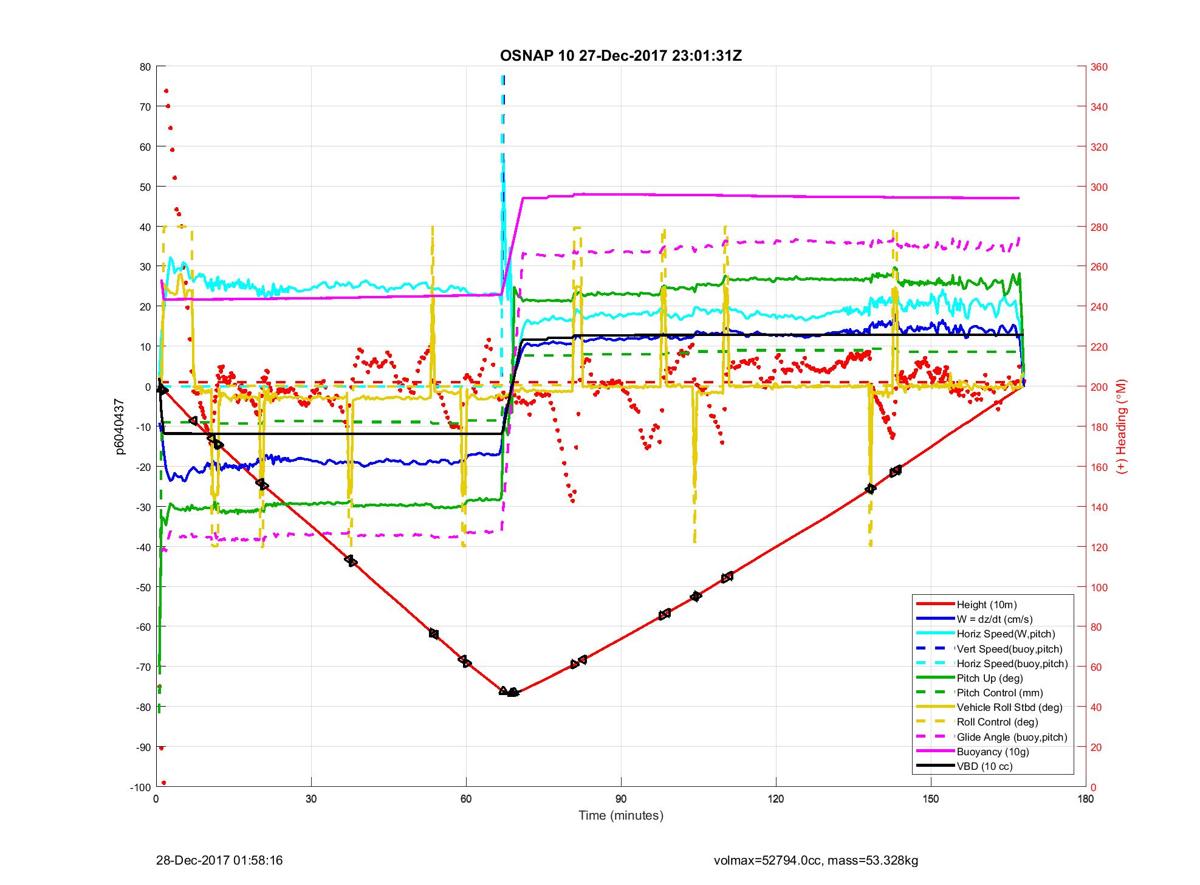This screenshot has width=1200, height=885.
Task: Click the magenta line sample beside Buoyancy (10g)
Action: (x=935, y=752)
